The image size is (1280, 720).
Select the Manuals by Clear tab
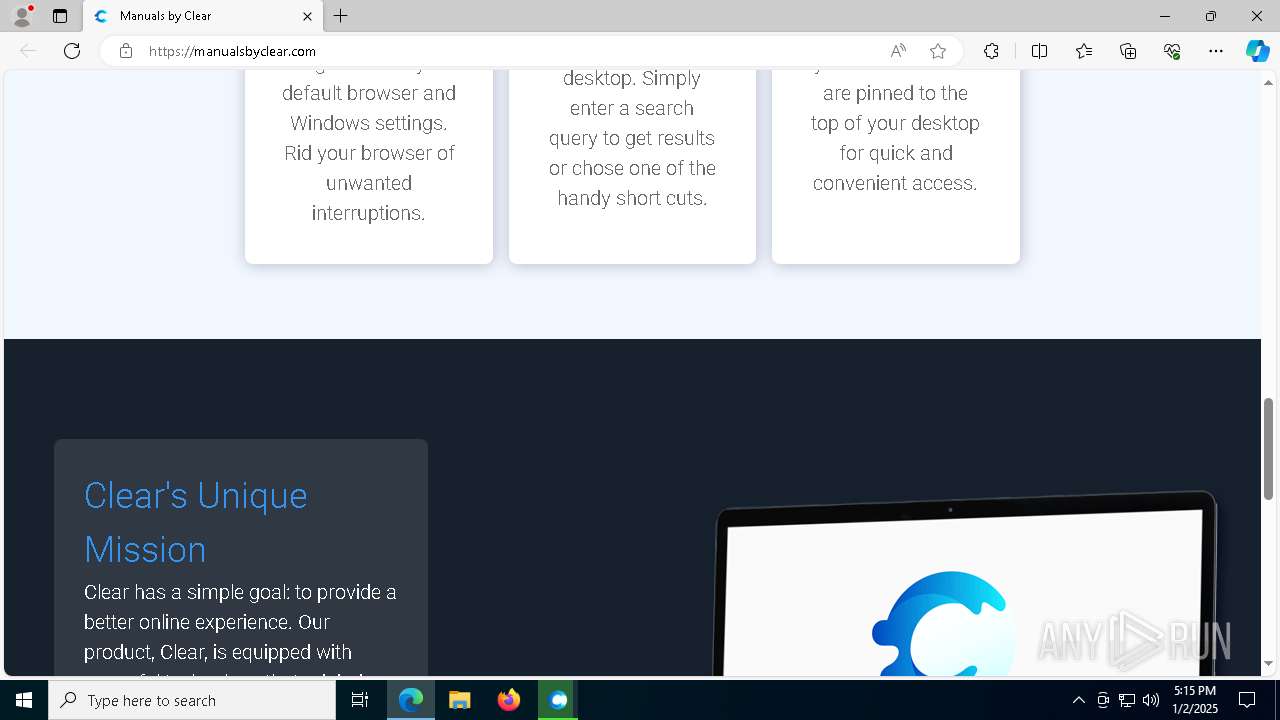pos(203,16)
